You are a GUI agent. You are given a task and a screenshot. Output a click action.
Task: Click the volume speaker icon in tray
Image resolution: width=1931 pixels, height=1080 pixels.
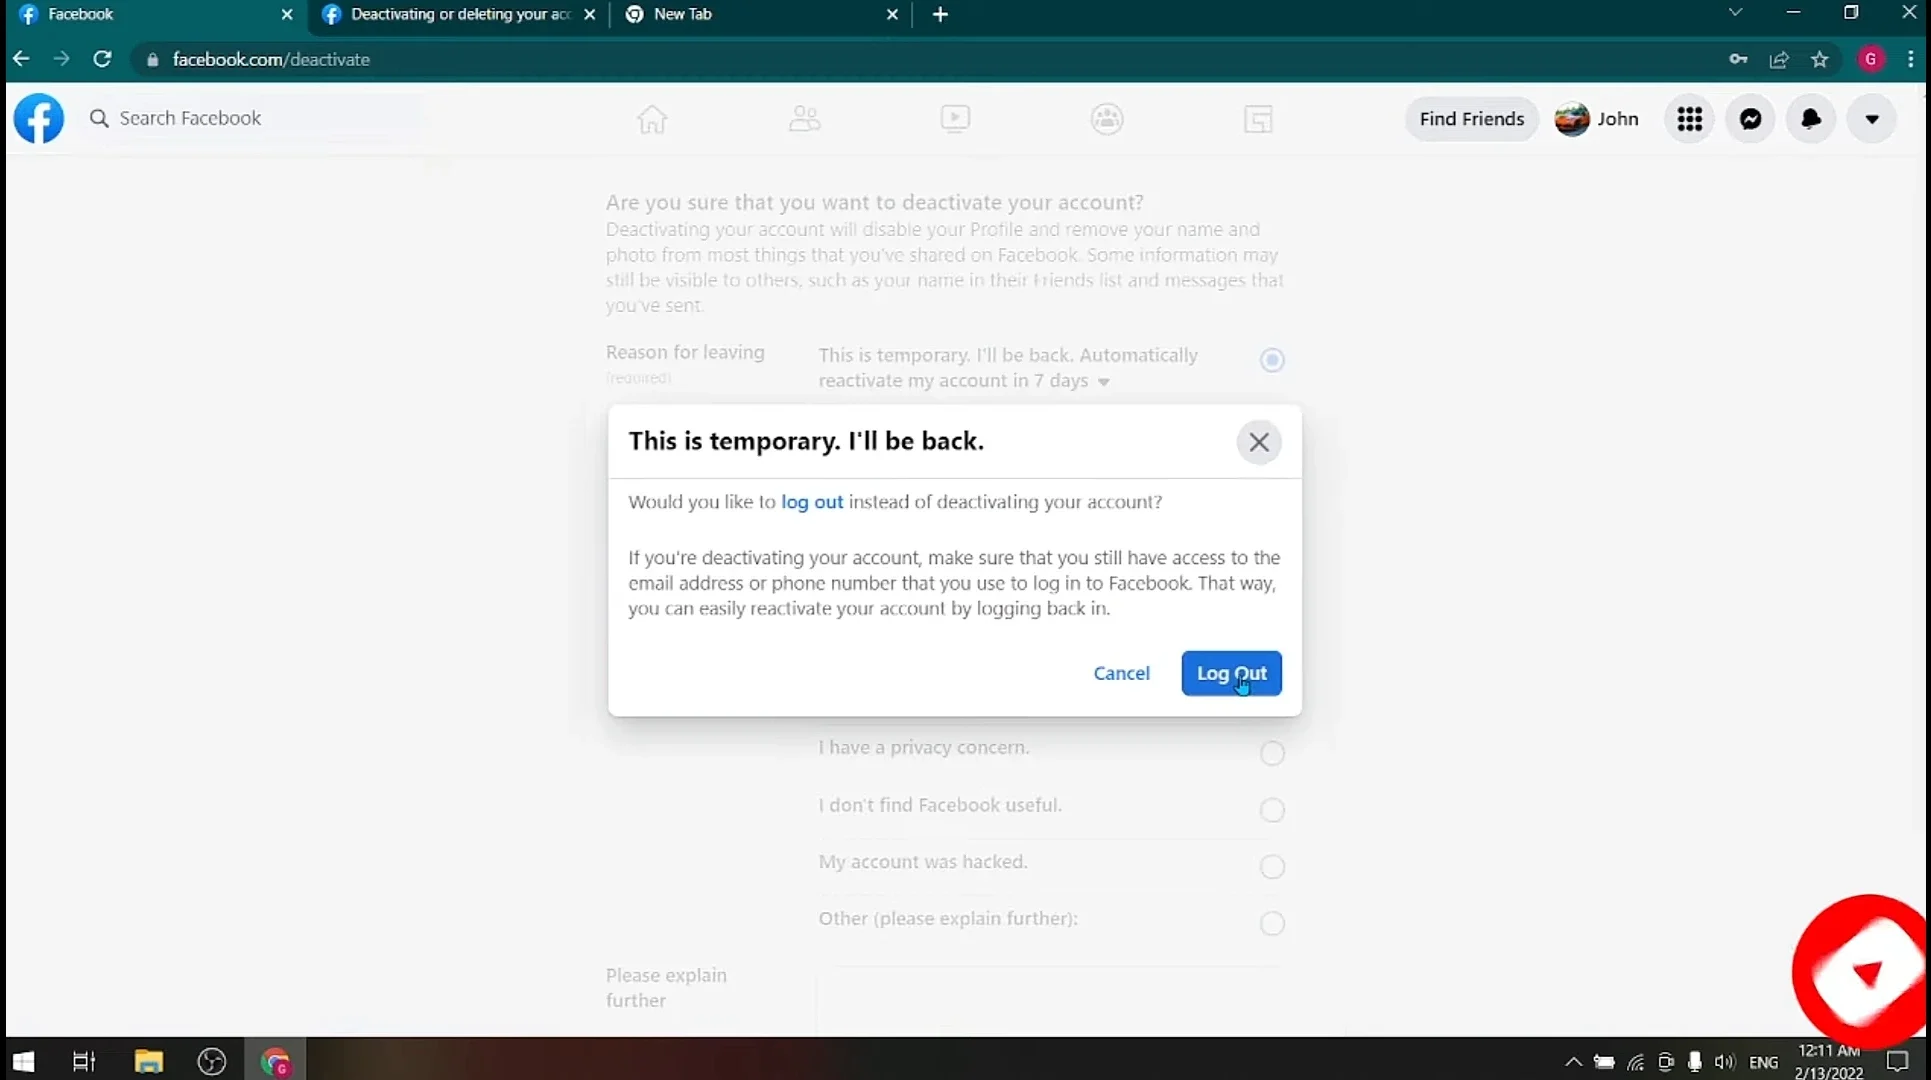click(1724, 1062)
